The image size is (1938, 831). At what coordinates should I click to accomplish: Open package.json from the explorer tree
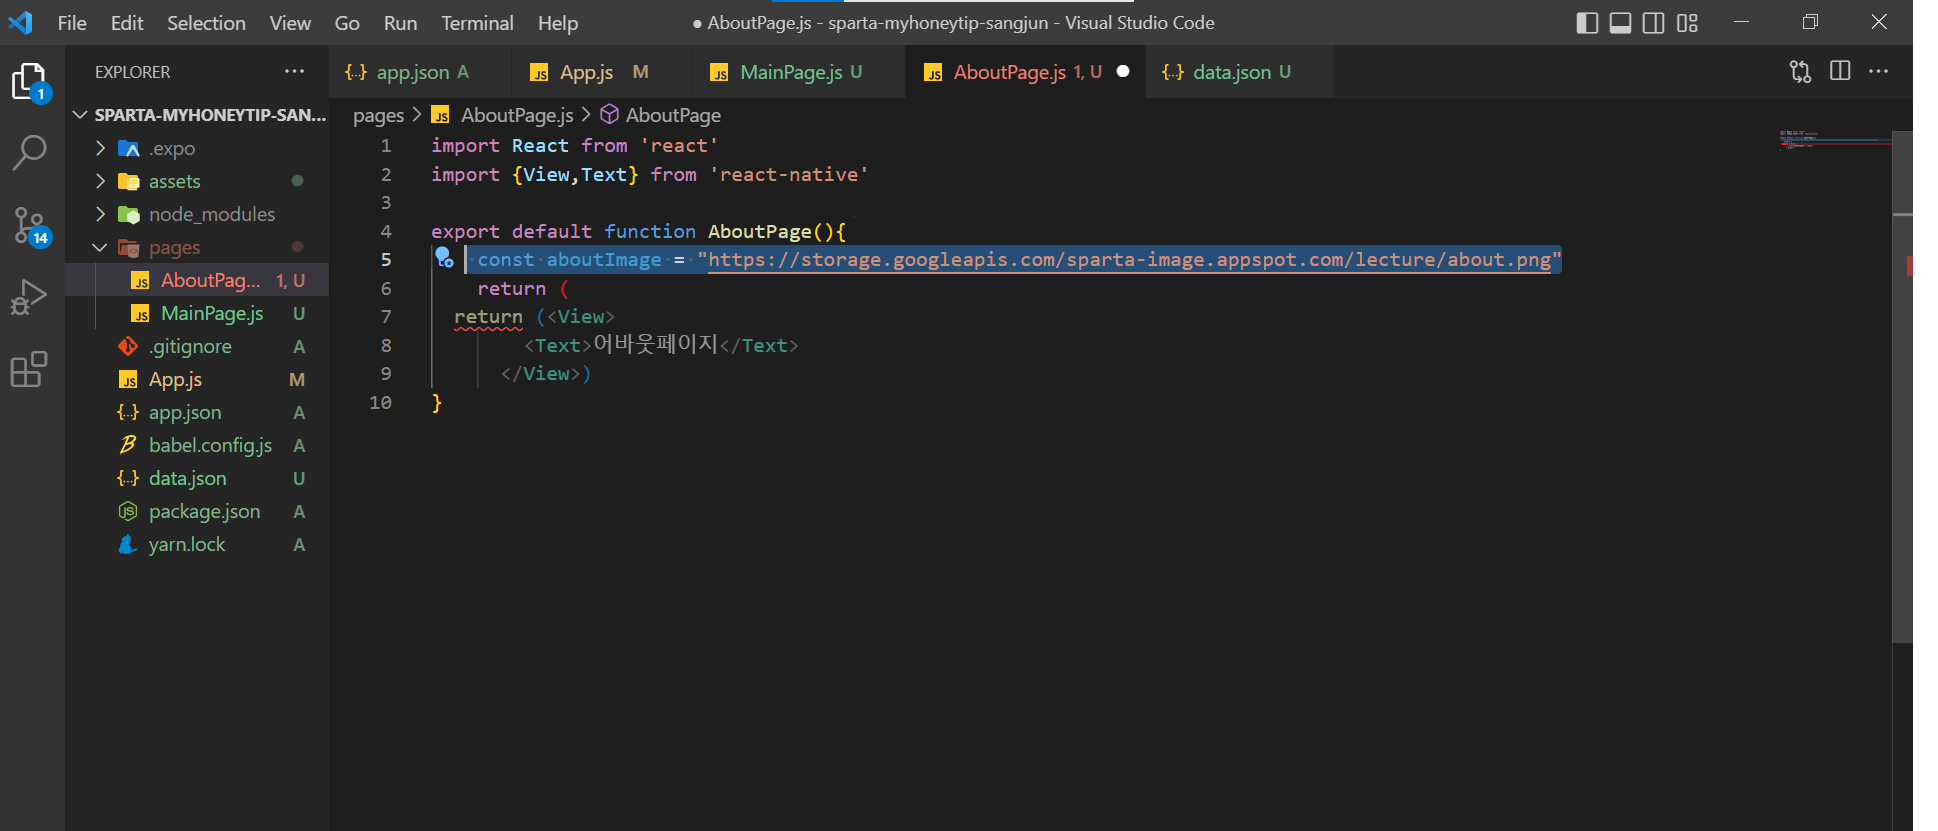(x=197, y=511)
